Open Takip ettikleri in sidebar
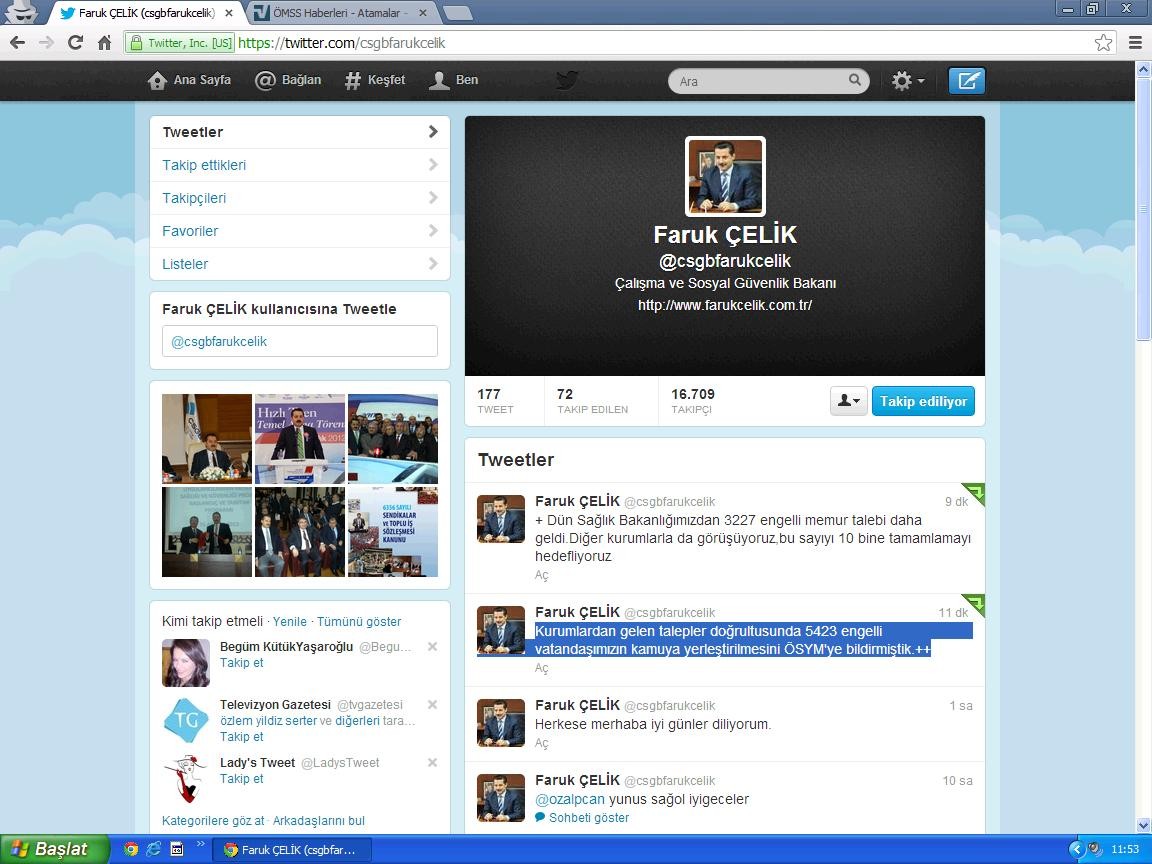Image resolution: width=1152 pixels, height=864 pixels. pyautogui.click(x=300, y=165)
